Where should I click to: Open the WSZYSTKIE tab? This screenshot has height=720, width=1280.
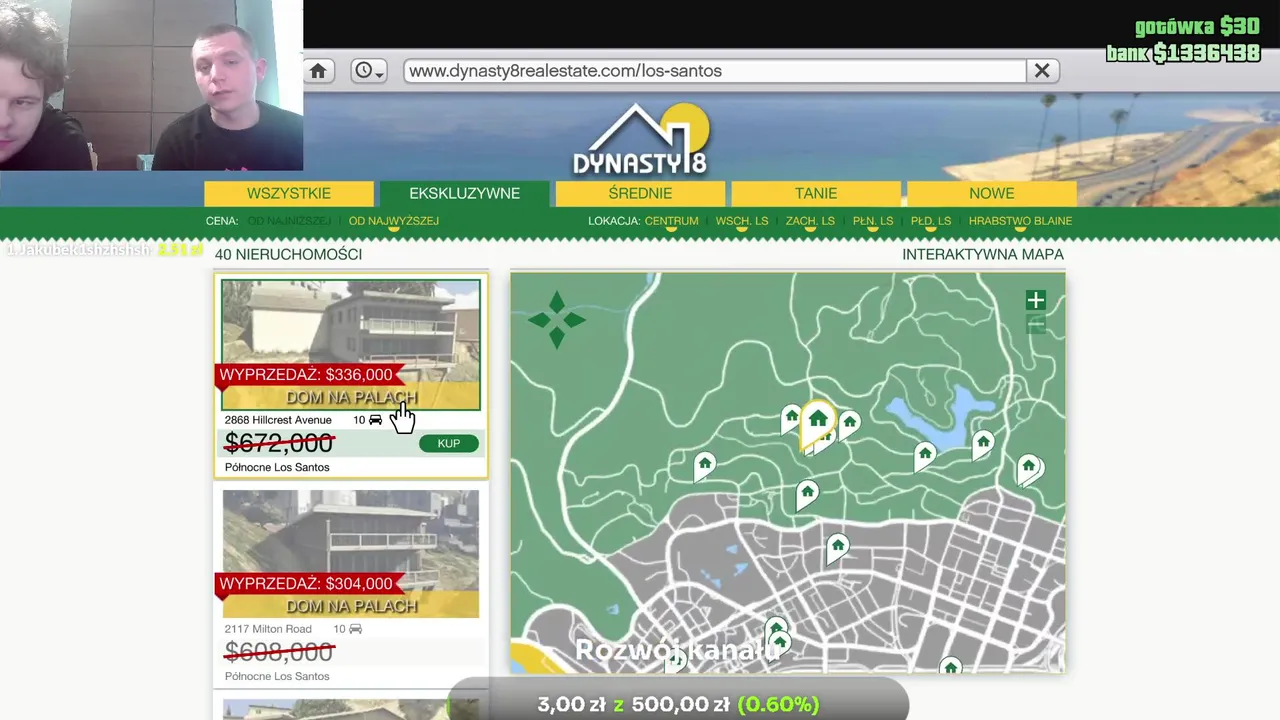point(289,193)
